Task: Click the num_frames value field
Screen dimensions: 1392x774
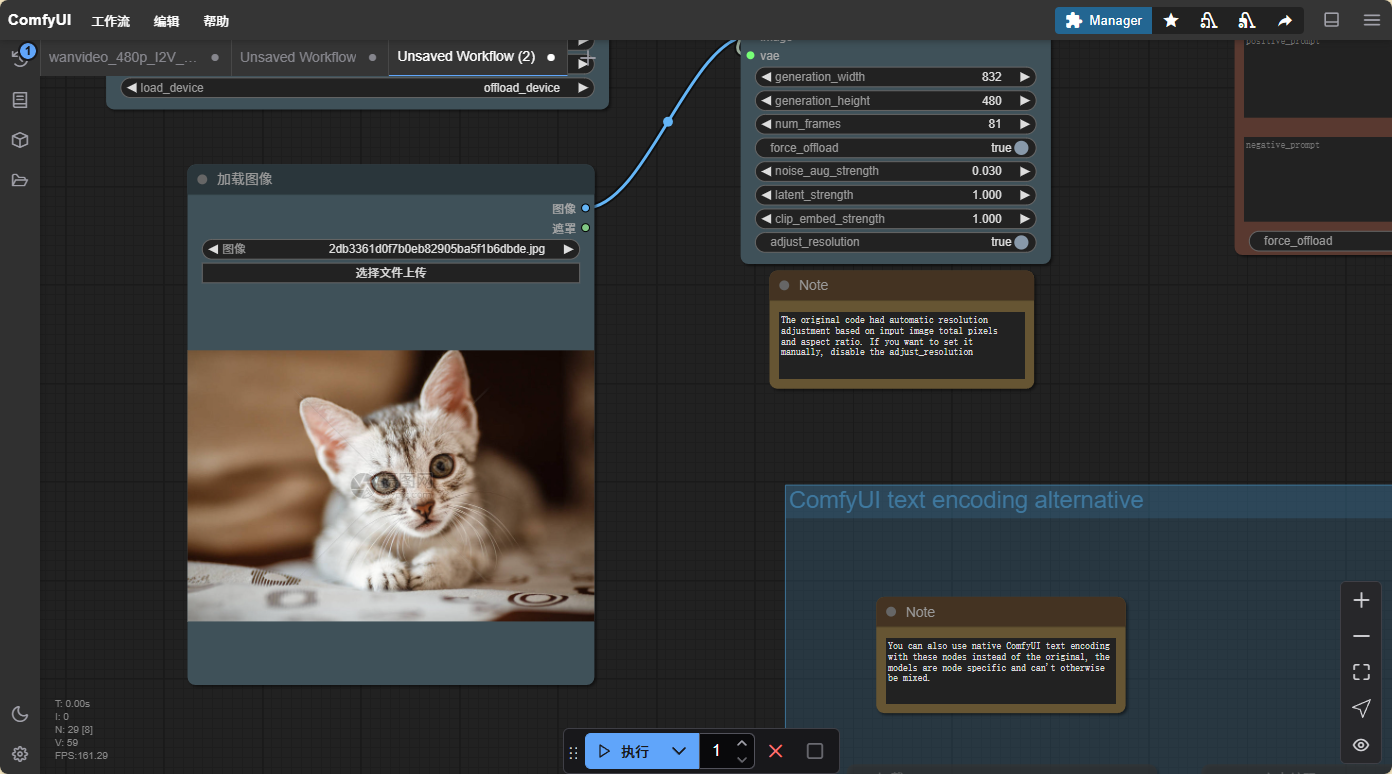Action: pos(896,124)
